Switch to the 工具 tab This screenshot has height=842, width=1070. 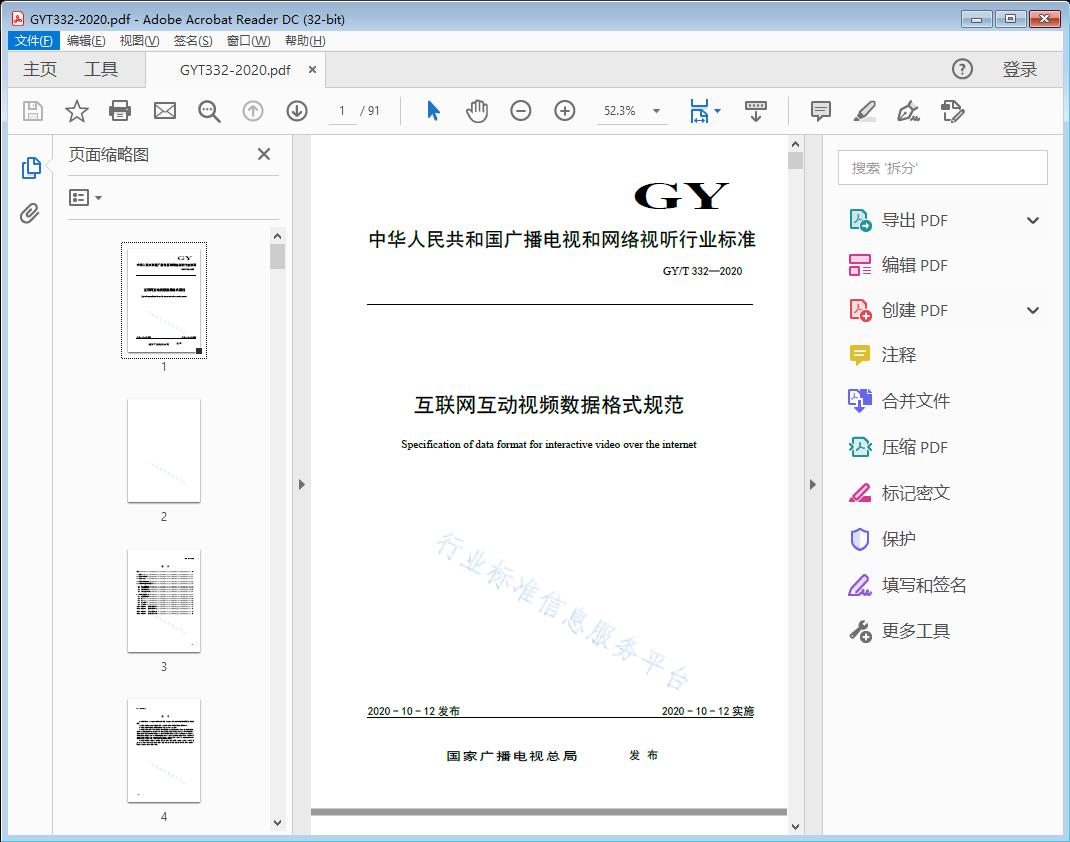101,69
